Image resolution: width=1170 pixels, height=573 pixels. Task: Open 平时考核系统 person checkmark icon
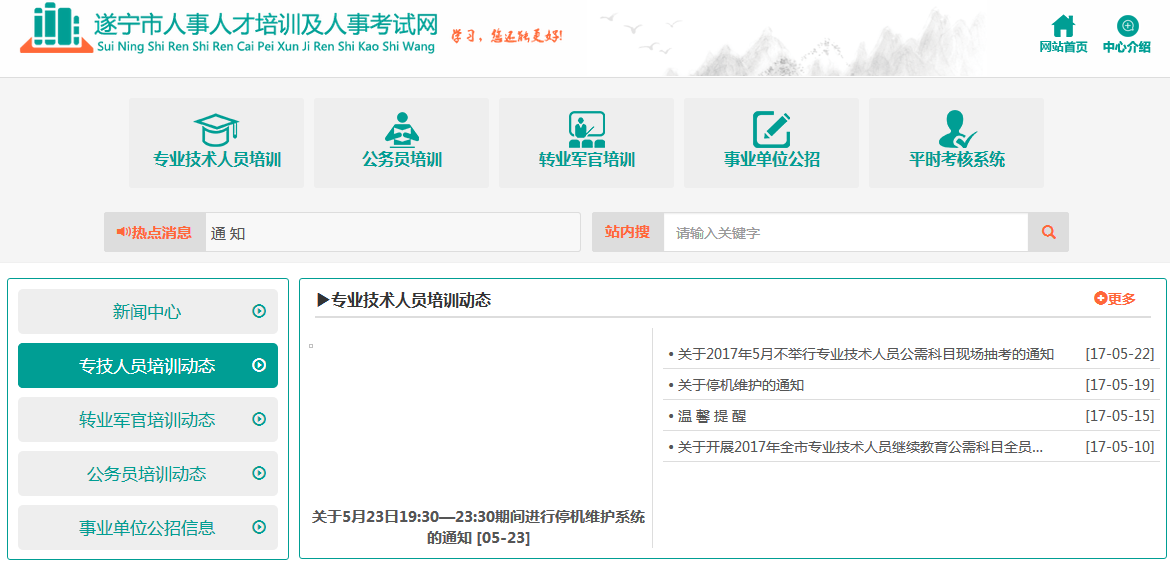coord(956,129)
